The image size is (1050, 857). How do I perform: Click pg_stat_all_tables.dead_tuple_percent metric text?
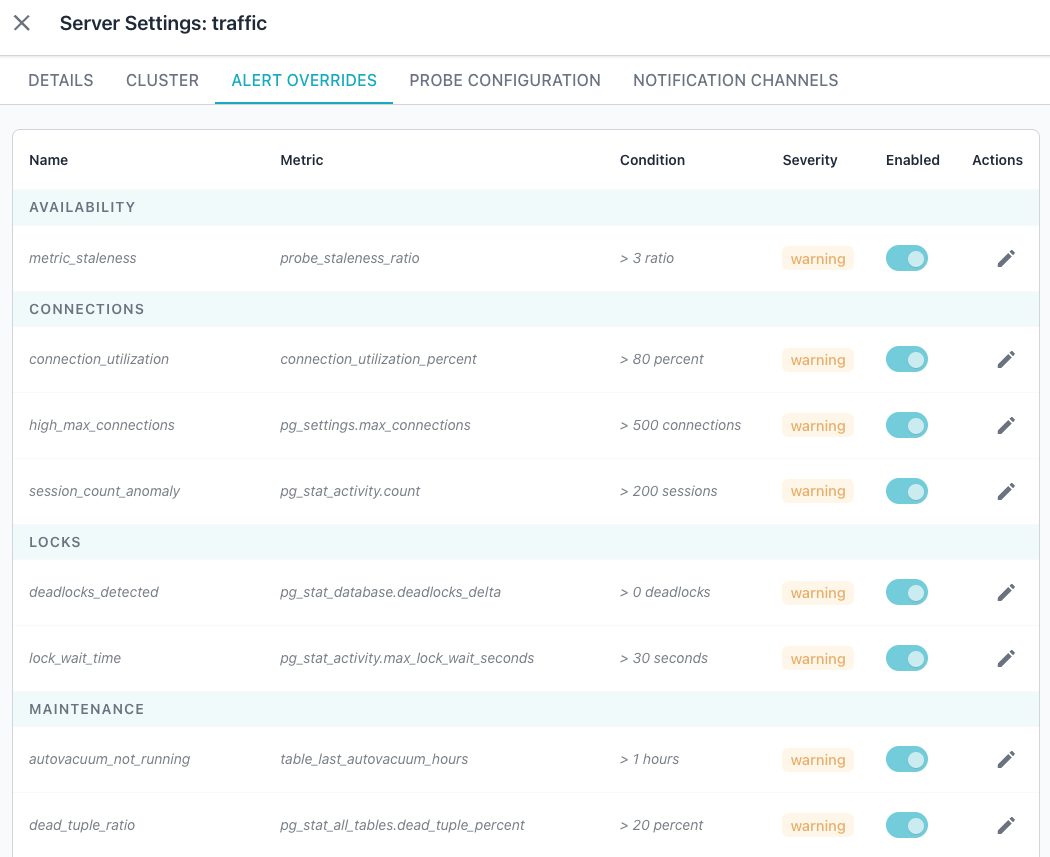(402, 826)
